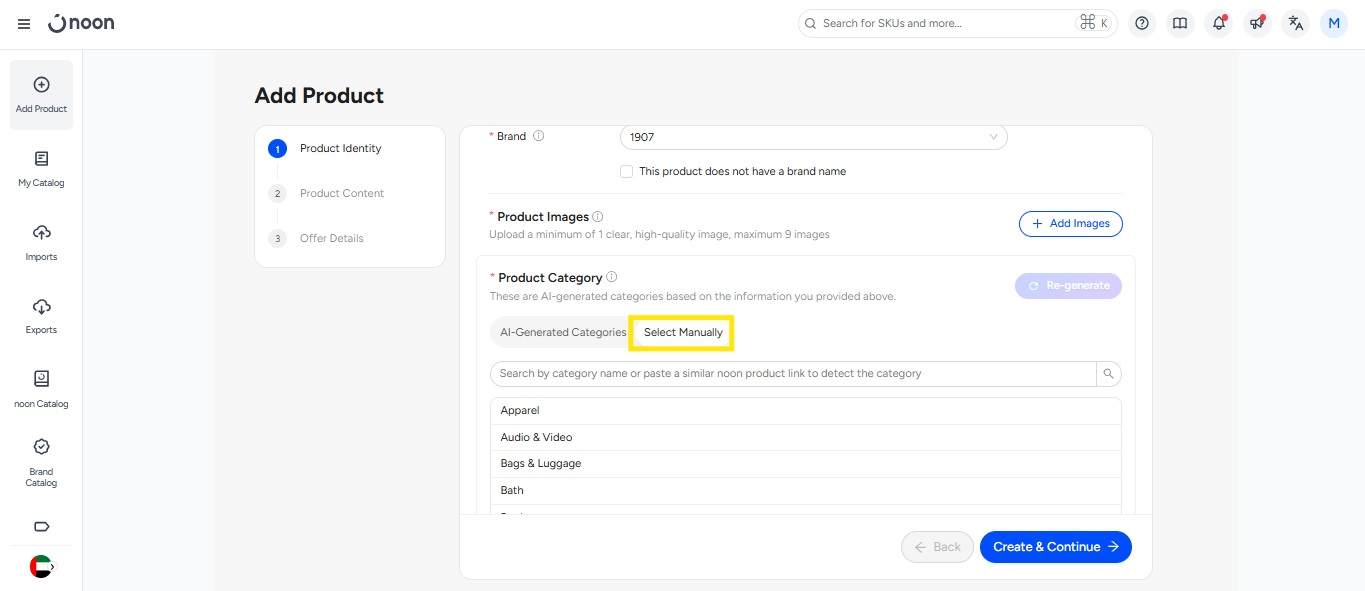Switch to AI-Generated Categories tab
Viewport: 1365px width, 591px height.
click(x=563, y=332)
